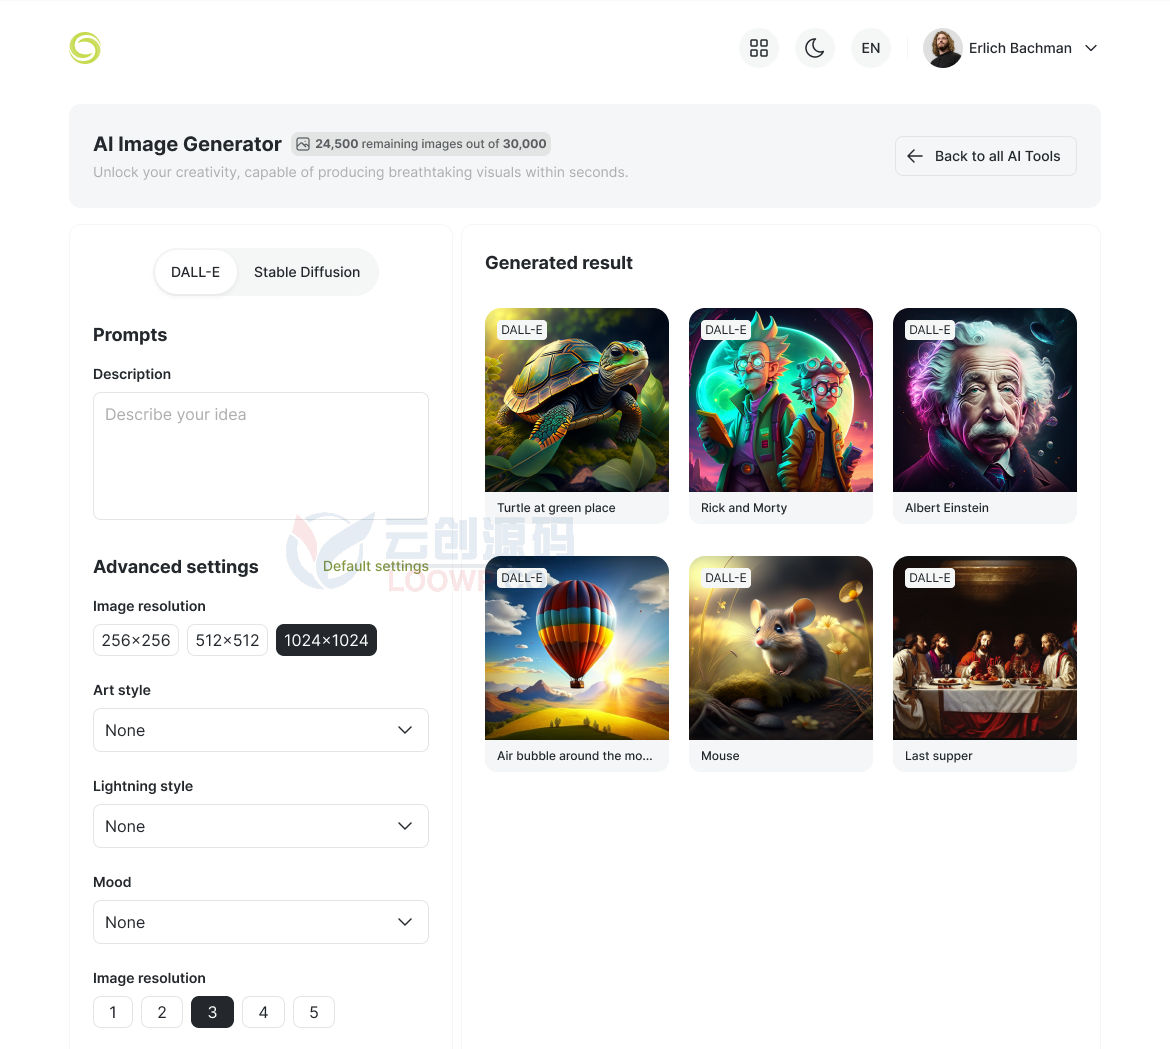Expand the Lightning style dropdown
This screenshot has height=1049, width=1170.
coord(260,826)
